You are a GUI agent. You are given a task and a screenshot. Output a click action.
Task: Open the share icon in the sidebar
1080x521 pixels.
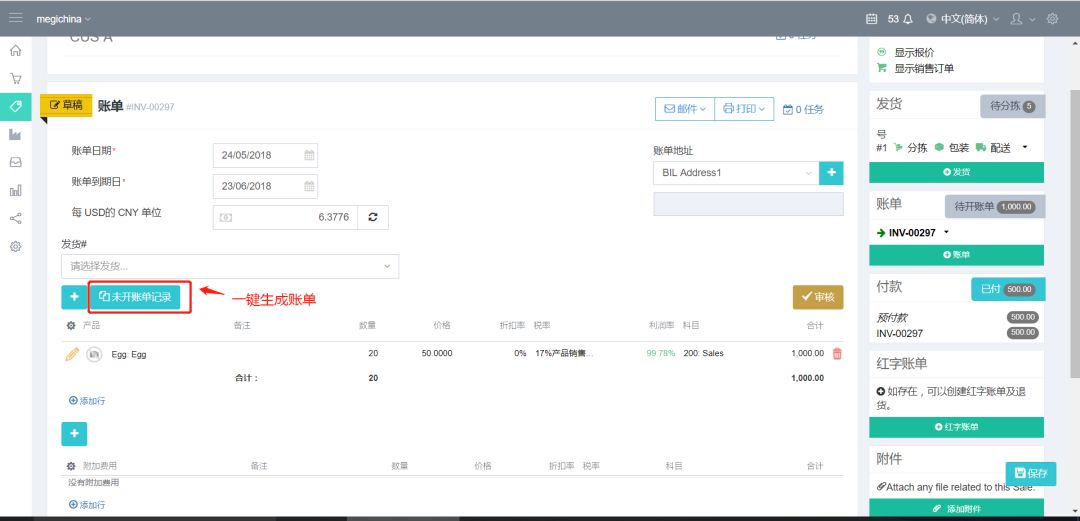click(x=15, y=218)
